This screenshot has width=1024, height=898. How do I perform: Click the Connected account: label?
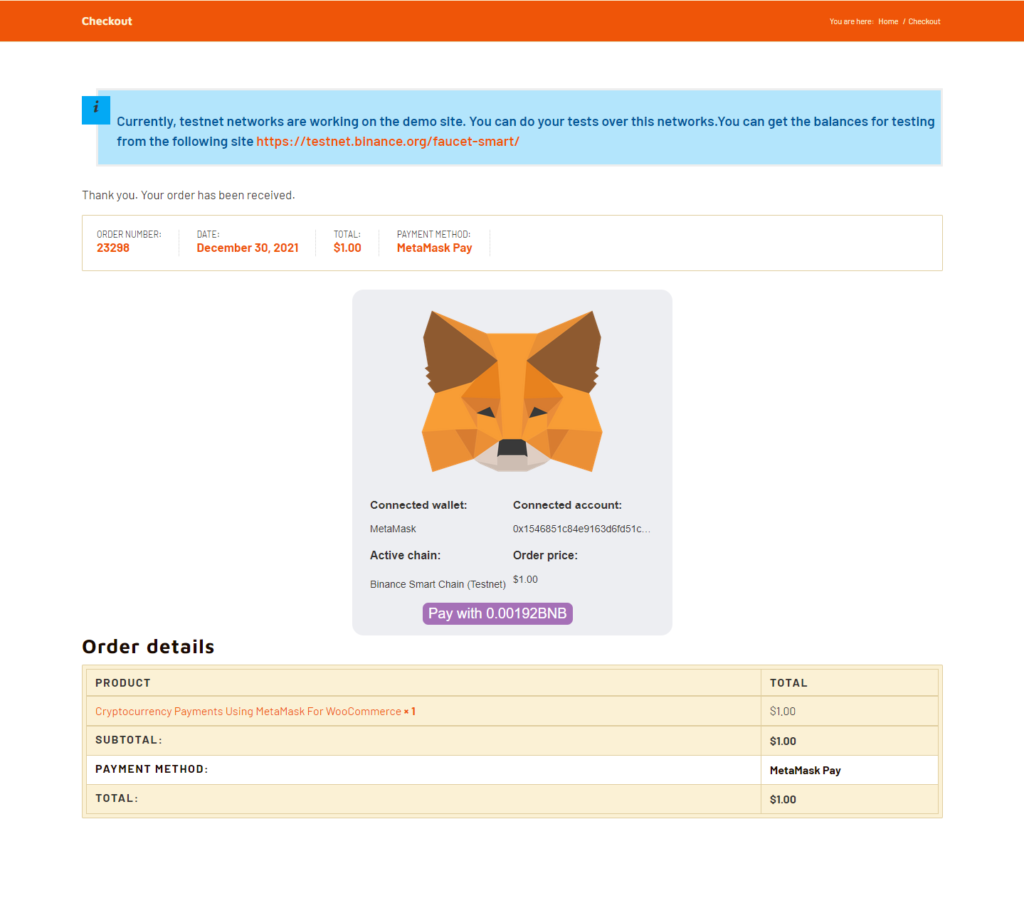[567, 505]
